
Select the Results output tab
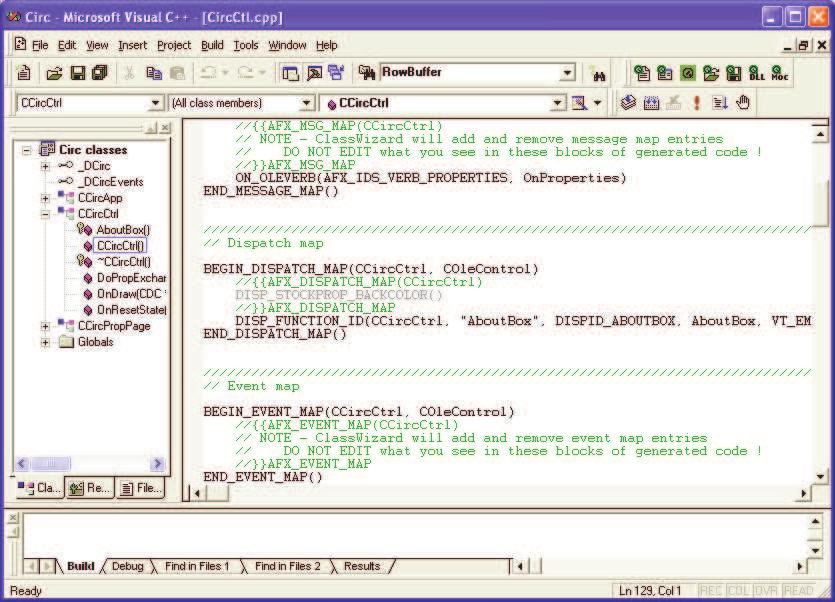pyautogui.click(x=362, y=566)
